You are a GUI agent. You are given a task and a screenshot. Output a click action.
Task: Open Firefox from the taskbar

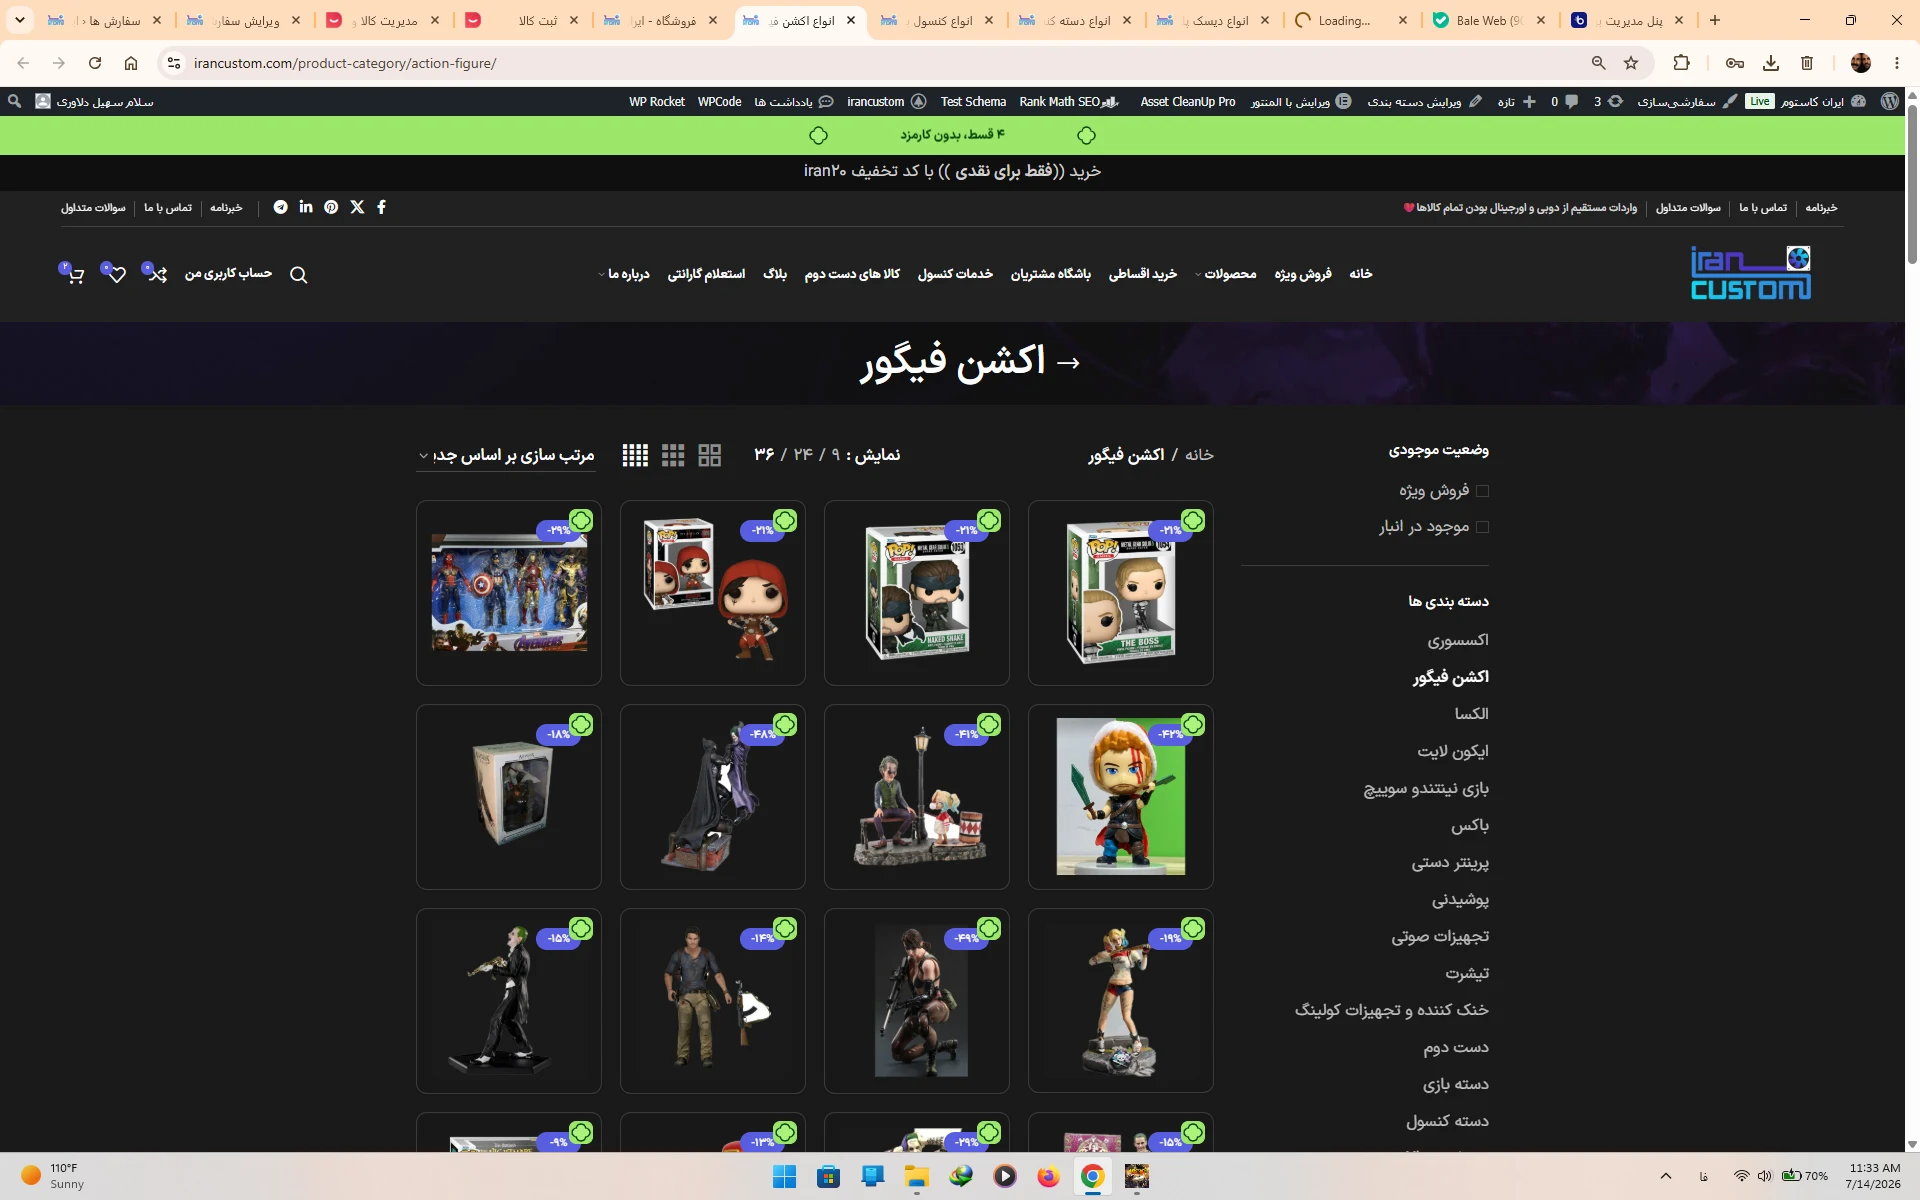(x=1048, y=1176)
